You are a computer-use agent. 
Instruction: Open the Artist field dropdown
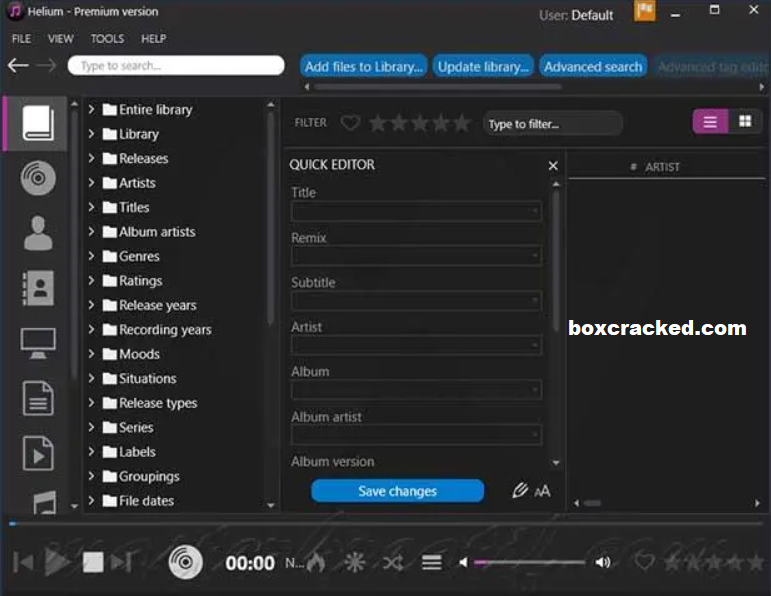tap(535, 346)
